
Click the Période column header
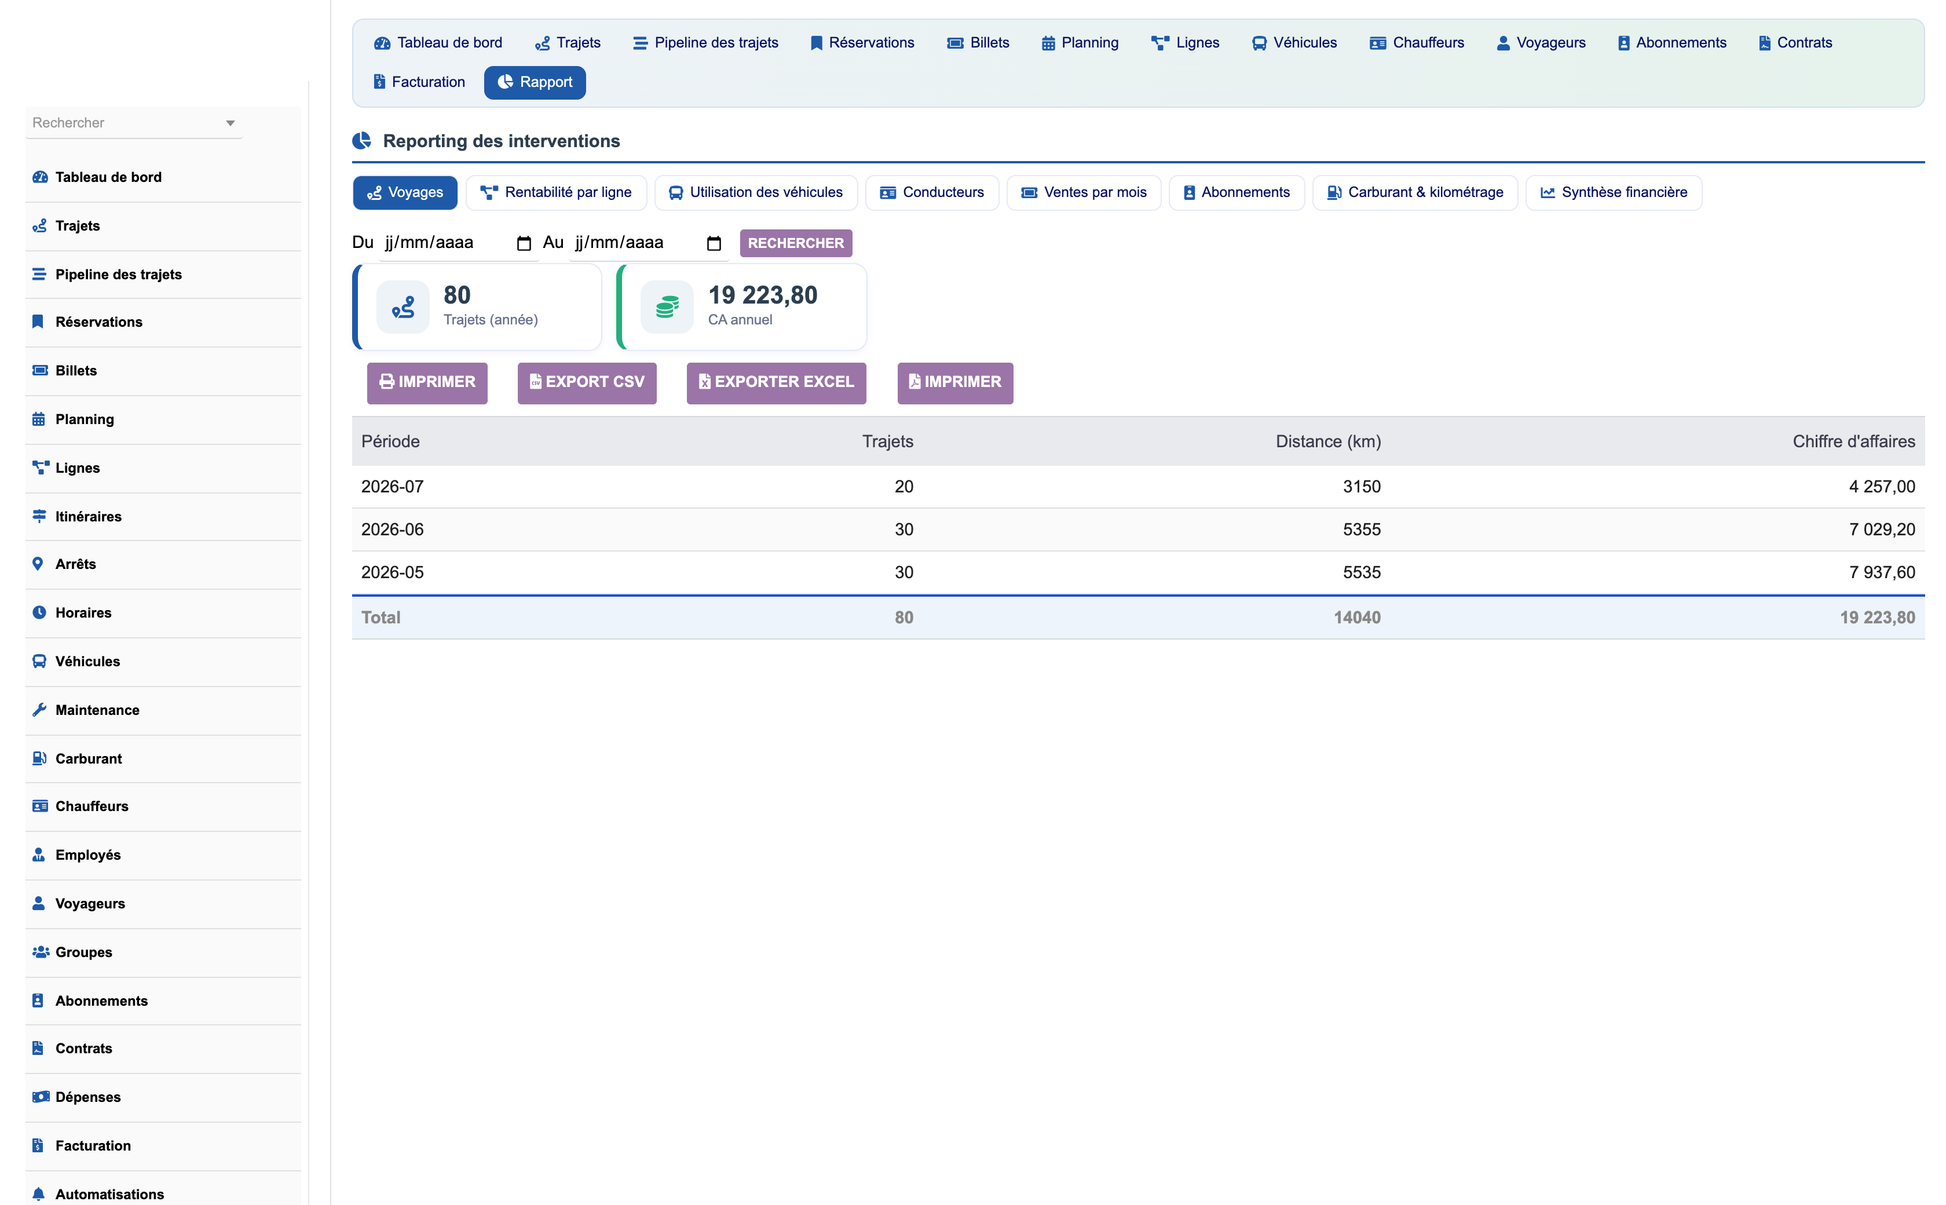pos(390,442)
